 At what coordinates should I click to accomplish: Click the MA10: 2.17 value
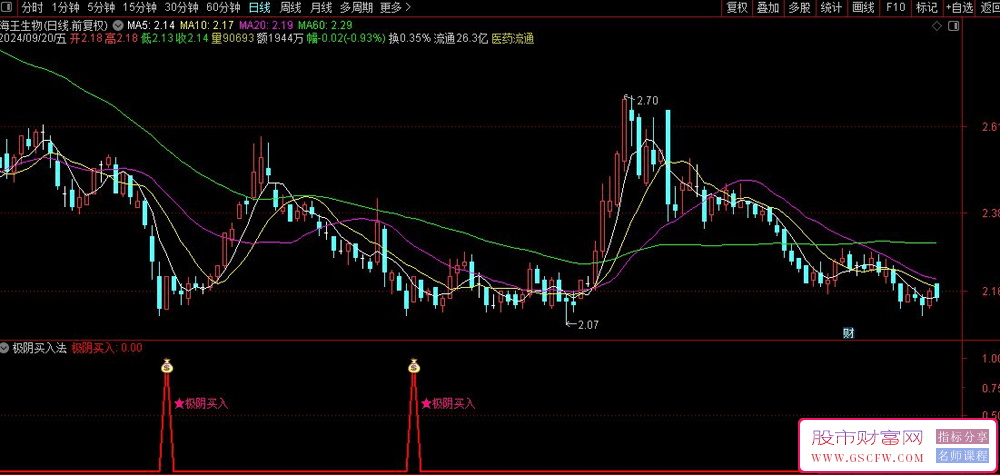coord(207,26)
